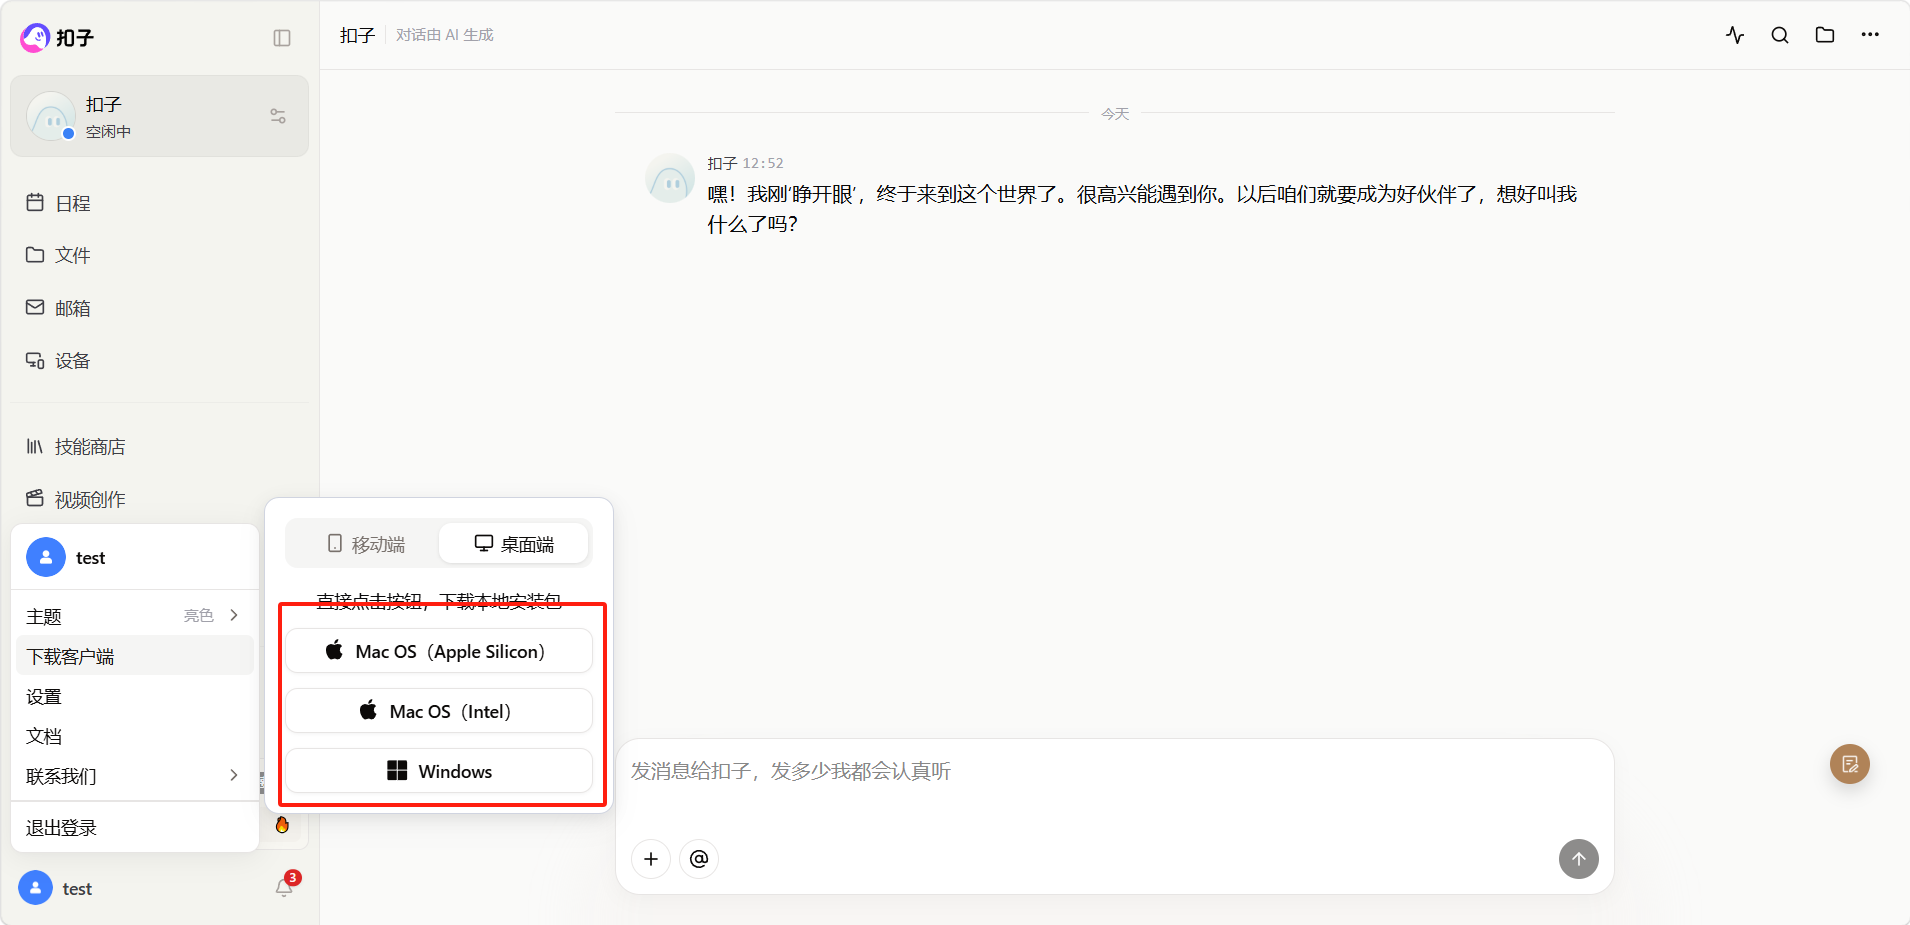Open the folder icon in the header
Viewport: 1910px width, 925px height.
(1825, 35)
